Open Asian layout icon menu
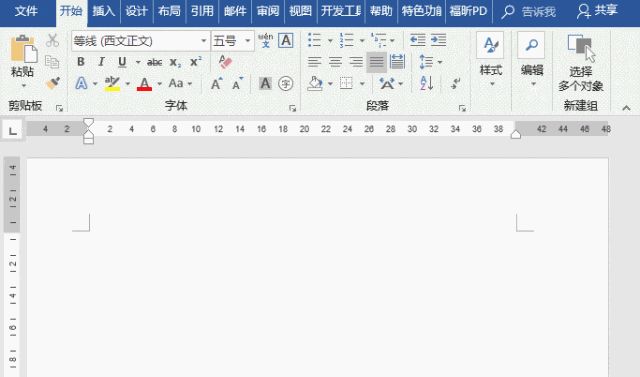640x377 pixels. [x=391, y=84]
